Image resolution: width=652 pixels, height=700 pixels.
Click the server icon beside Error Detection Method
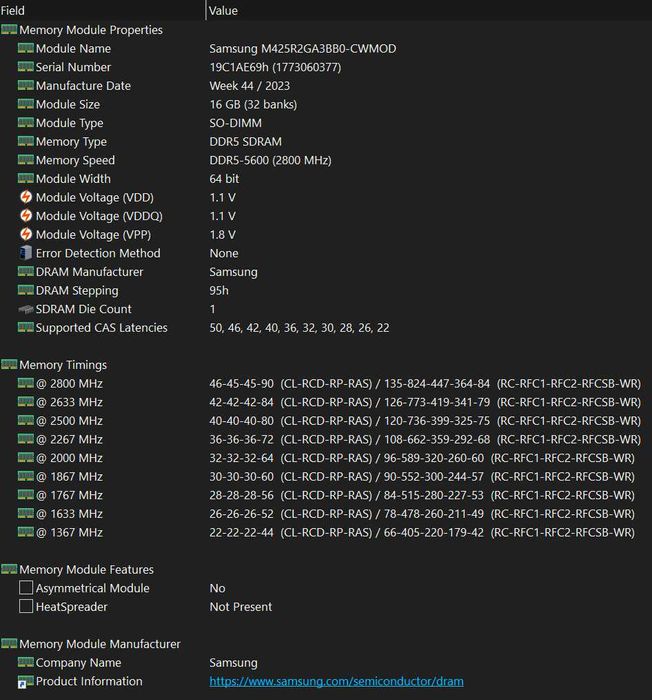[25, 253]
